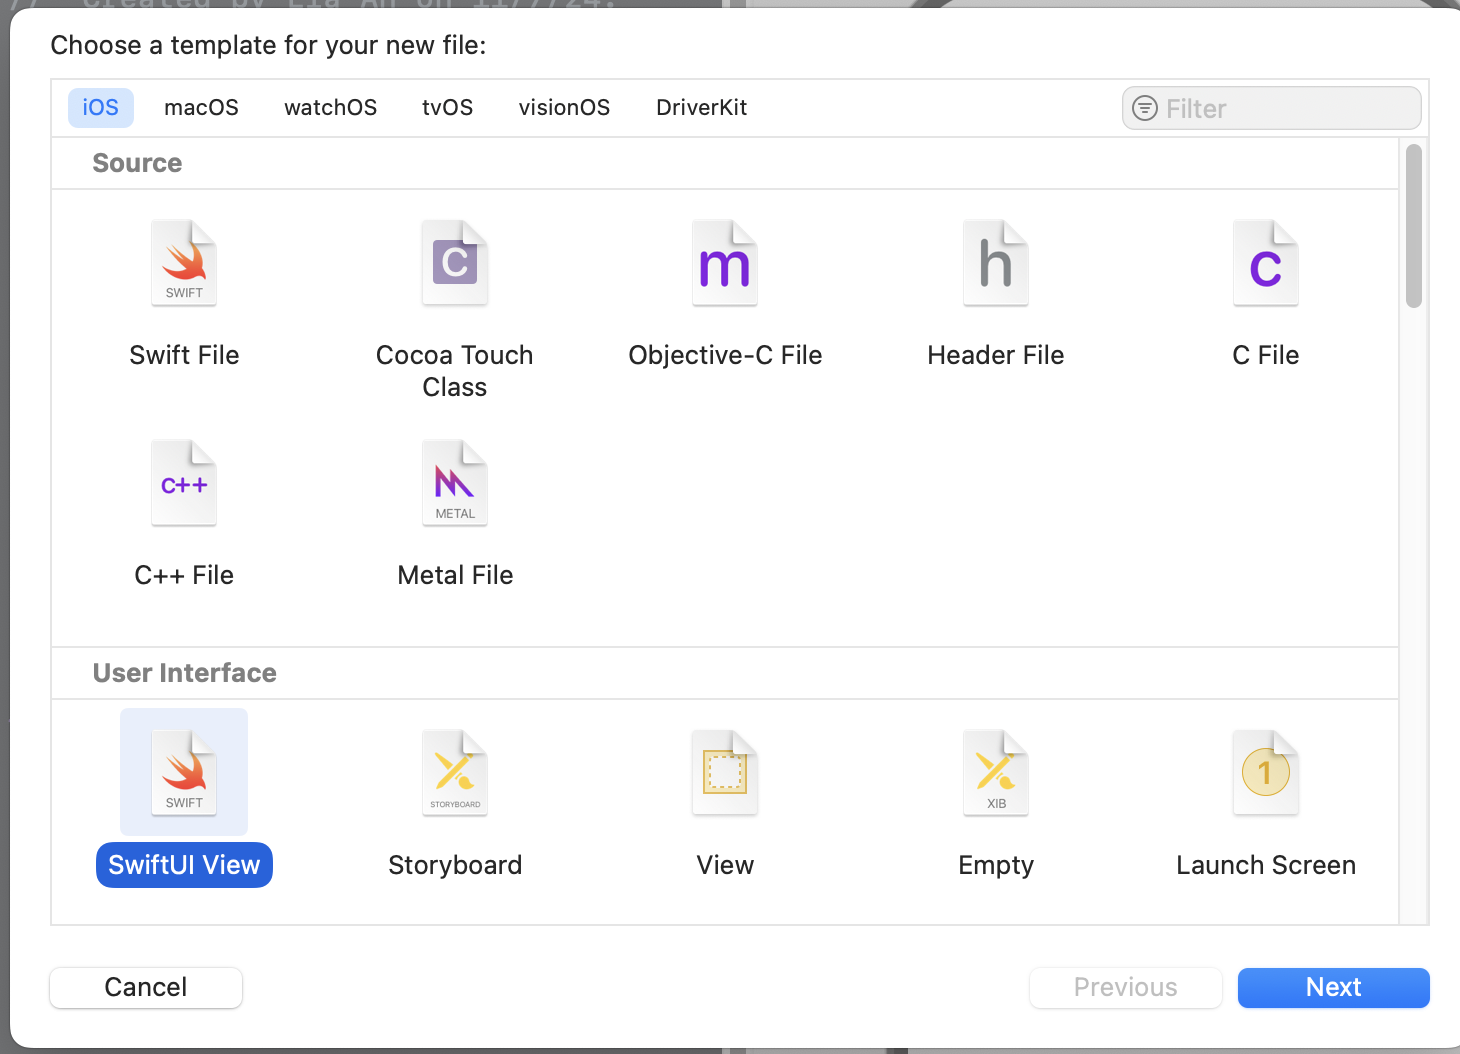Click the 'Header File' label

(996, 355)
